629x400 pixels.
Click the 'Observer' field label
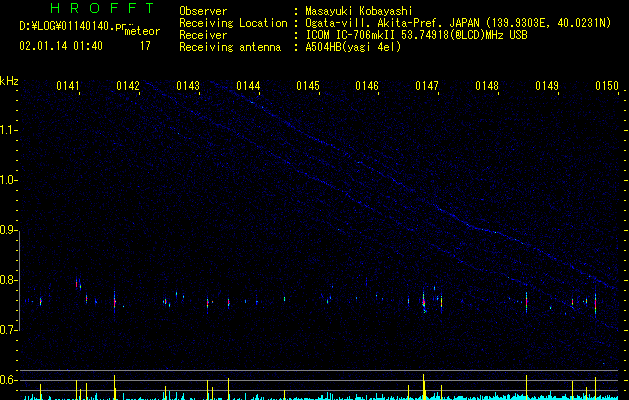(203, 11)
